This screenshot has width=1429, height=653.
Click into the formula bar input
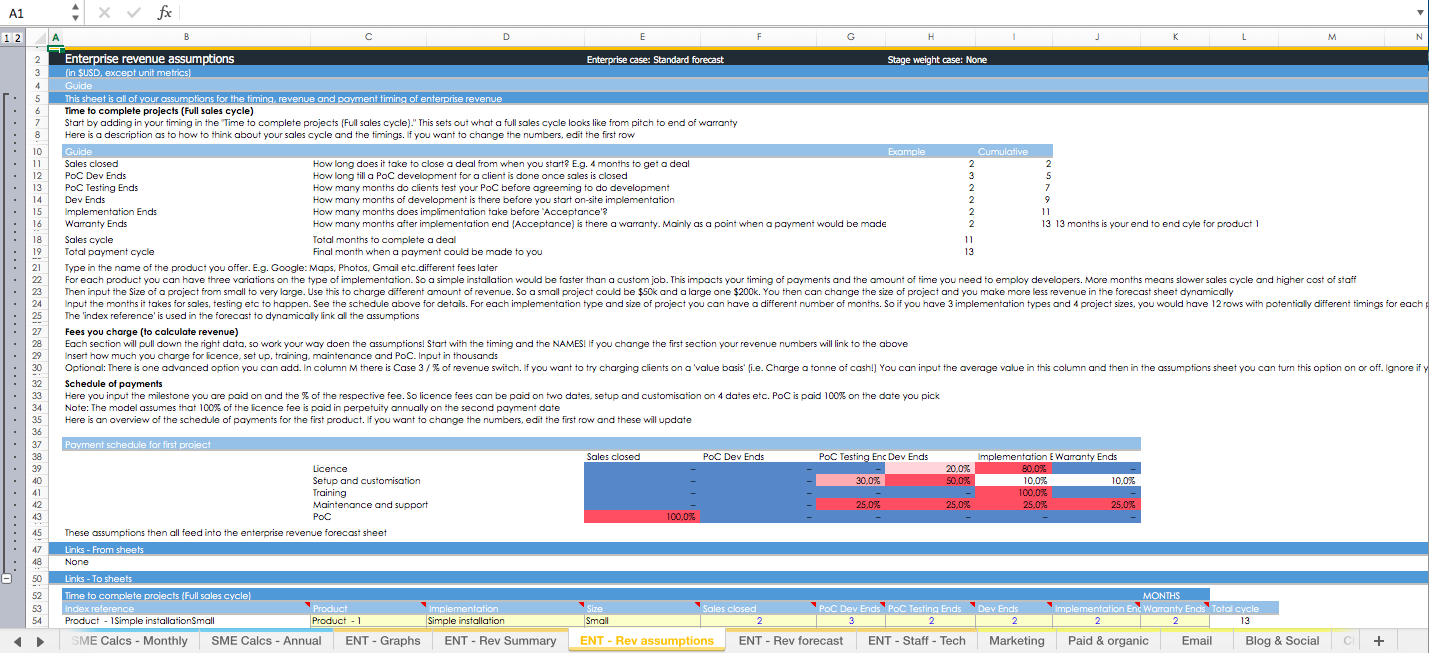pos(795,13)
